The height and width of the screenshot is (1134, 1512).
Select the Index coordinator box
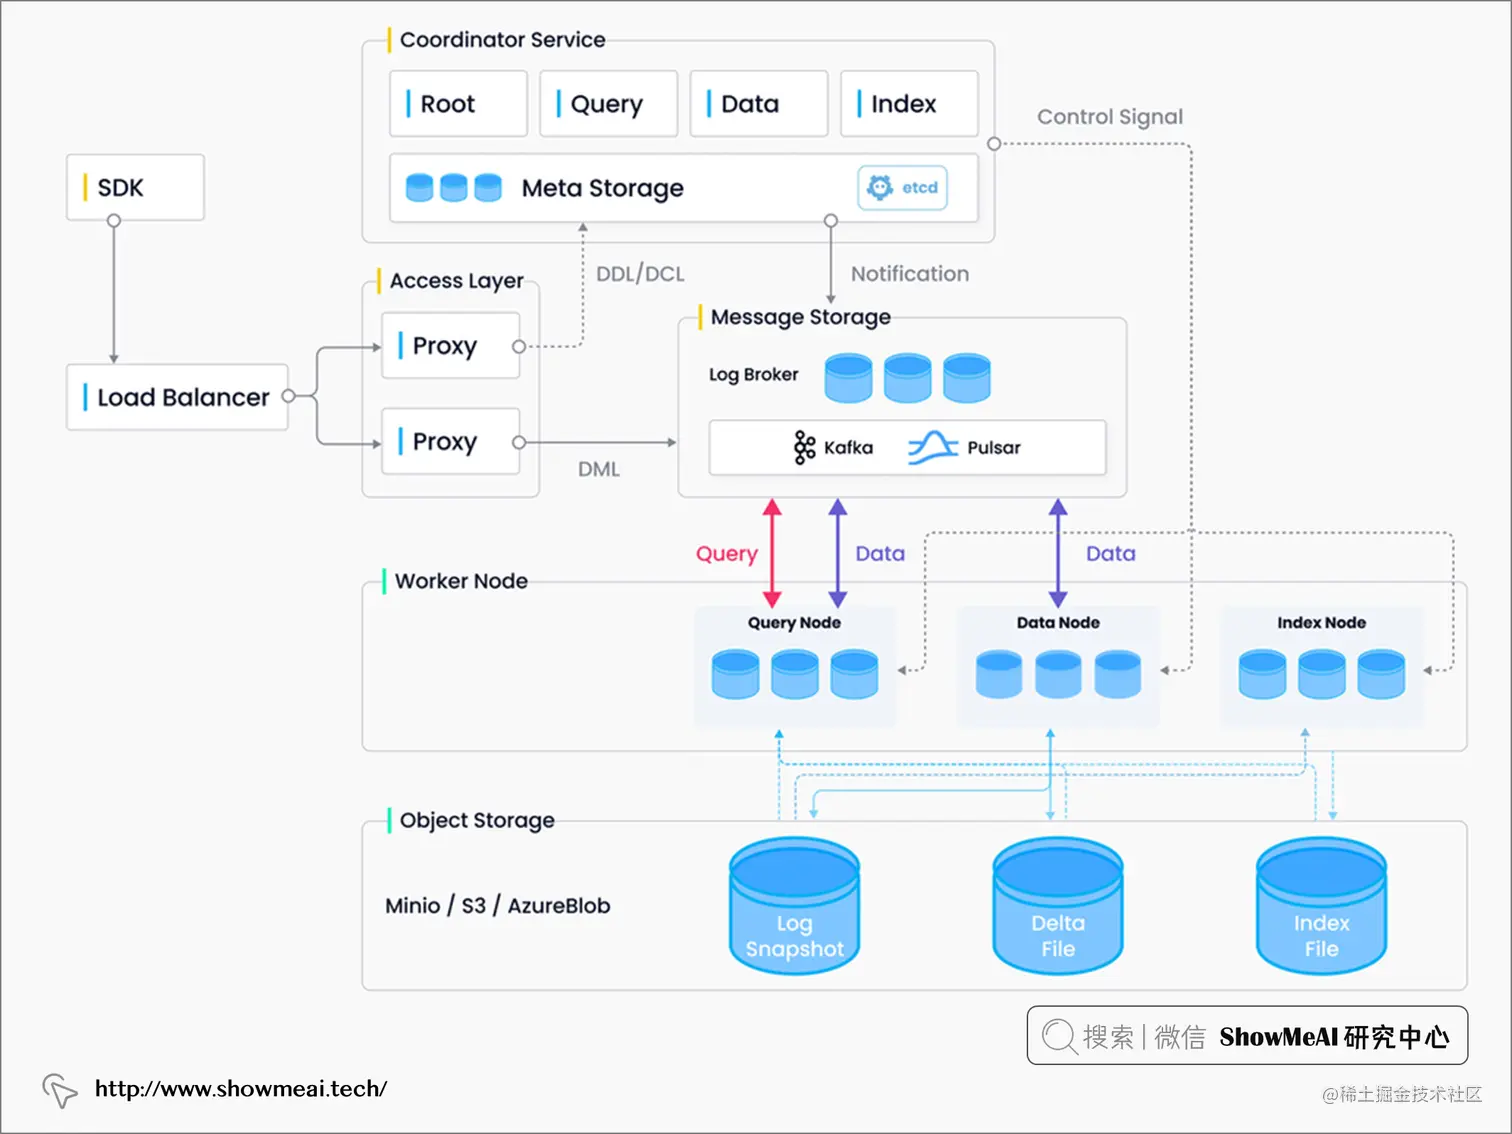(x=909, y=103)
